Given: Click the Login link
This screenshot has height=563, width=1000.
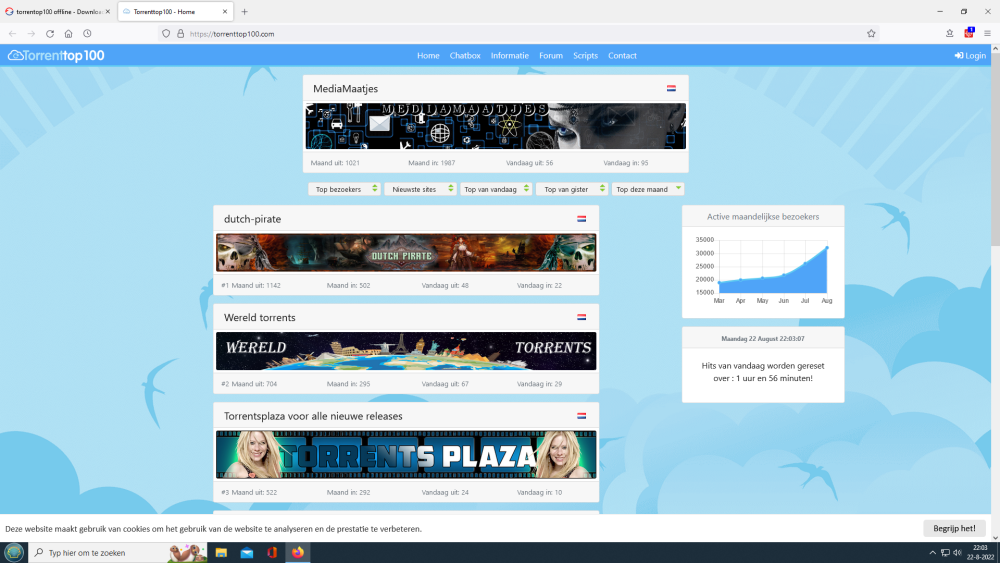Looking at the screenshot, I should pyautogui.click(x=970, y=56).
